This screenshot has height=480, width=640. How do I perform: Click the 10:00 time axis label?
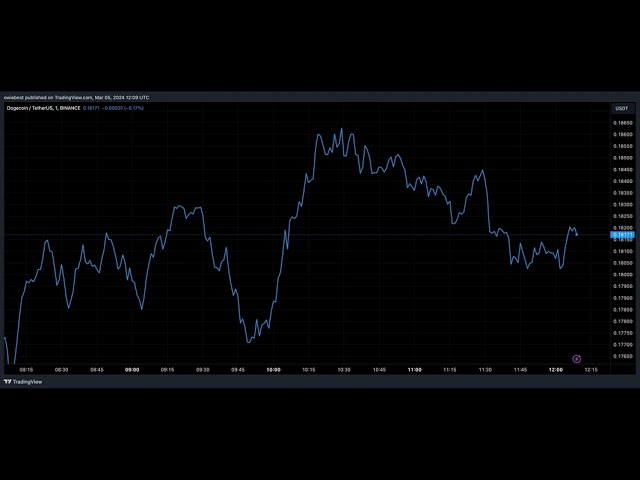pos(273,370)
